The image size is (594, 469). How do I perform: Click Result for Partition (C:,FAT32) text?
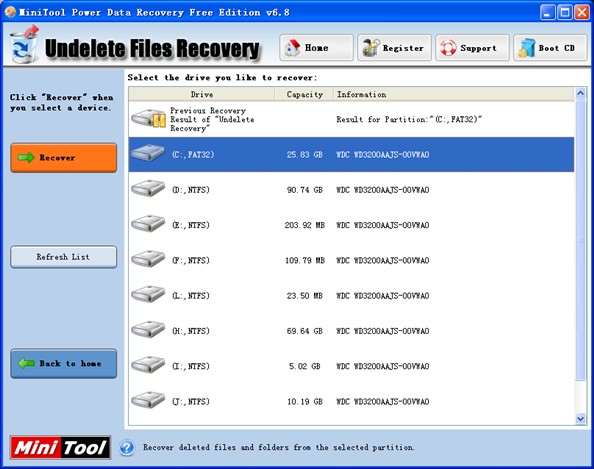(x=409, y=119)
